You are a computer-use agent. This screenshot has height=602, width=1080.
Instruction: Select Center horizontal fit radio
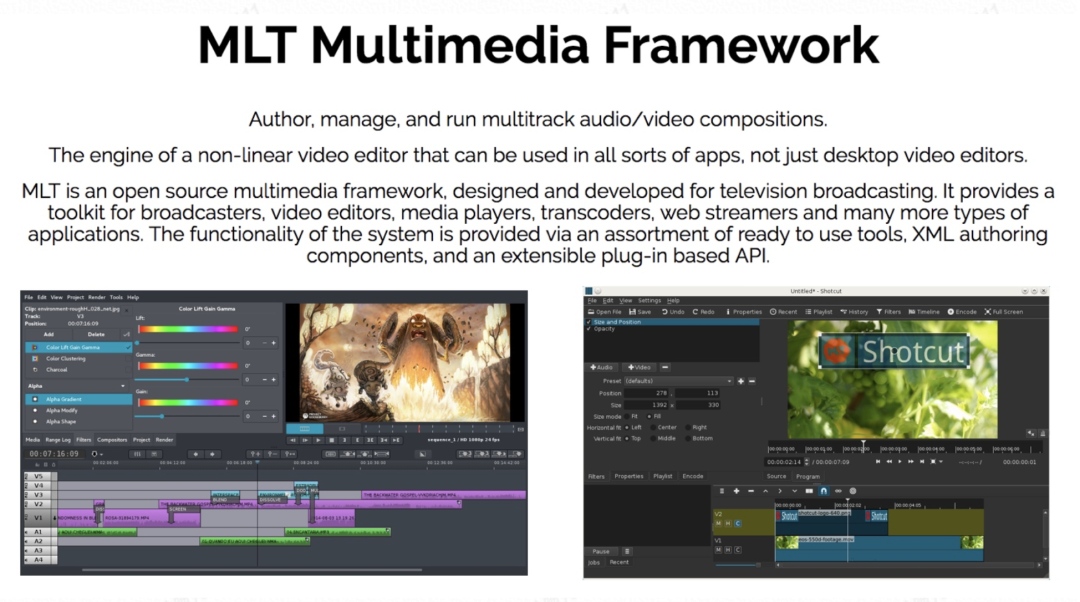[x=653, y=428]
